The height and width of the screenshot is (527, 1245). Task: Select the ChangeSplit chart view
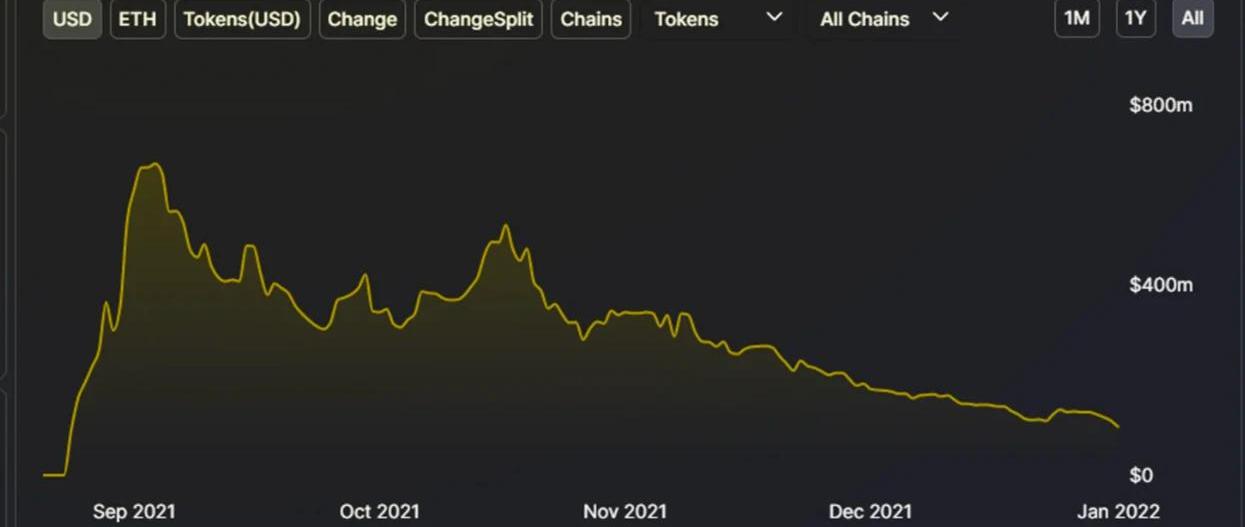(x=478, y=19)
